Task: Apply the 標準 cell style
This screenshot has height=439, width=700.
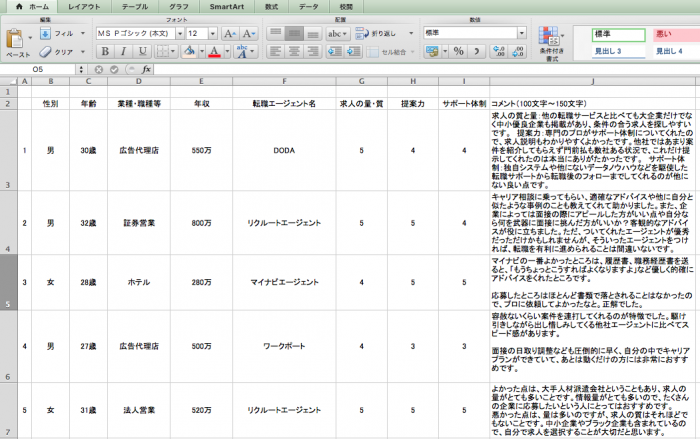Action: [618, 34]
